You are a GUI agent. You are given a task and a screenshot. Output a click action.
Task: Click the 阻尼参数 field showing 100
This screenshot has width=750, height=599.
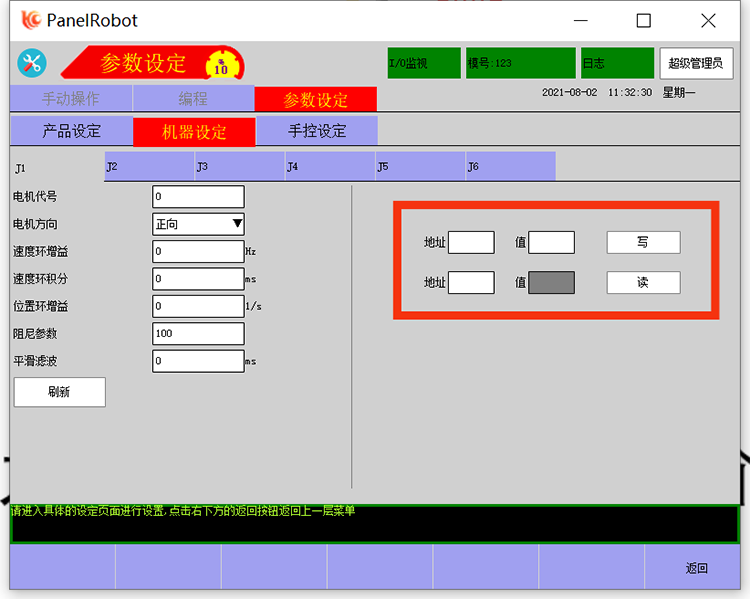pyautogui.click(x=198, y=333)
